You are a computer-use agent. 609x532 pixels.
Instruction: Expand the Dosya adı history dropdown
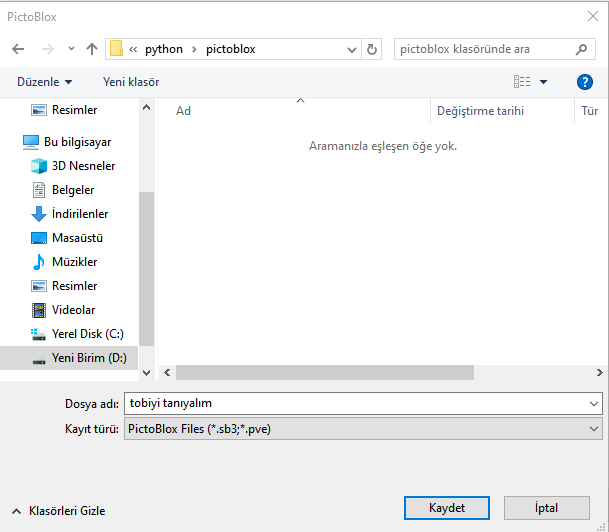coord(595,403)
